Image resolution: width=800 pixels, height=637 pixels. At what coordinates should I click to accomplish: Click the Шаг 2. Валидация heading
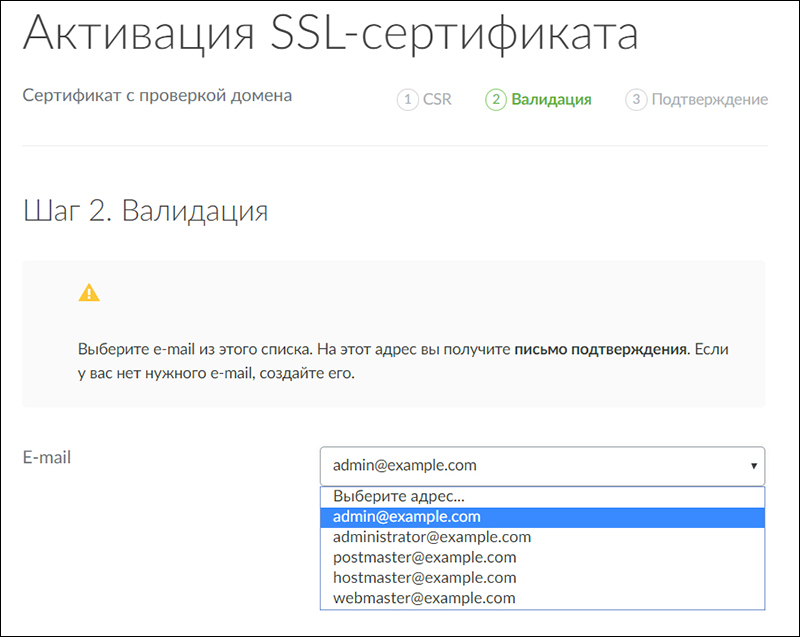[144, 212]
